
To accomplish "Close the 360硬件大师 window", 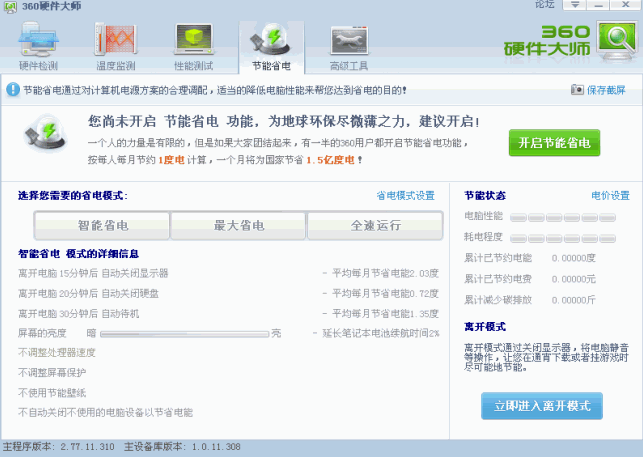I will tap(625, 5).
